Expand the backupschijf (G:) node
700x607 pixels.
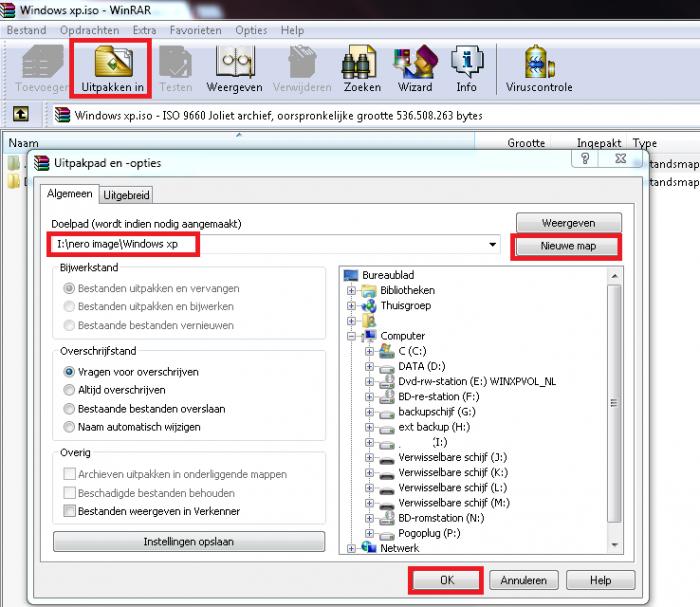point(369,412)
